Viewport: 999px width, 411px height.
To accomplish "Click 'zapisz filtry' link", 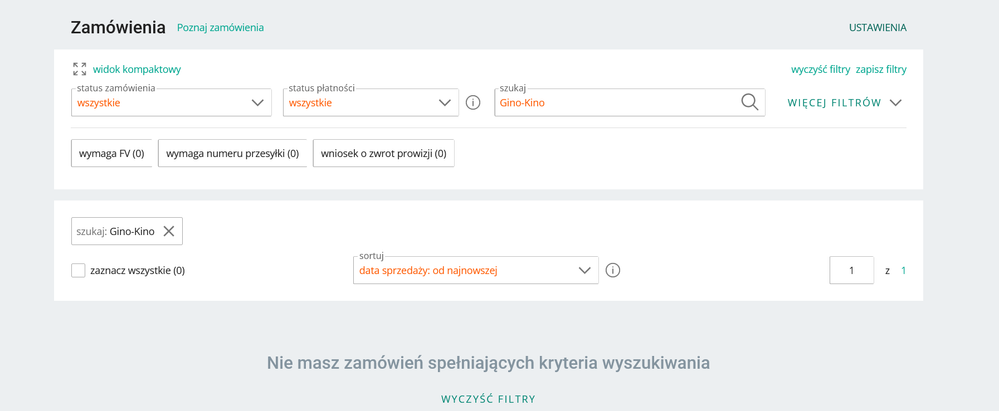I will tap(881, 70).
